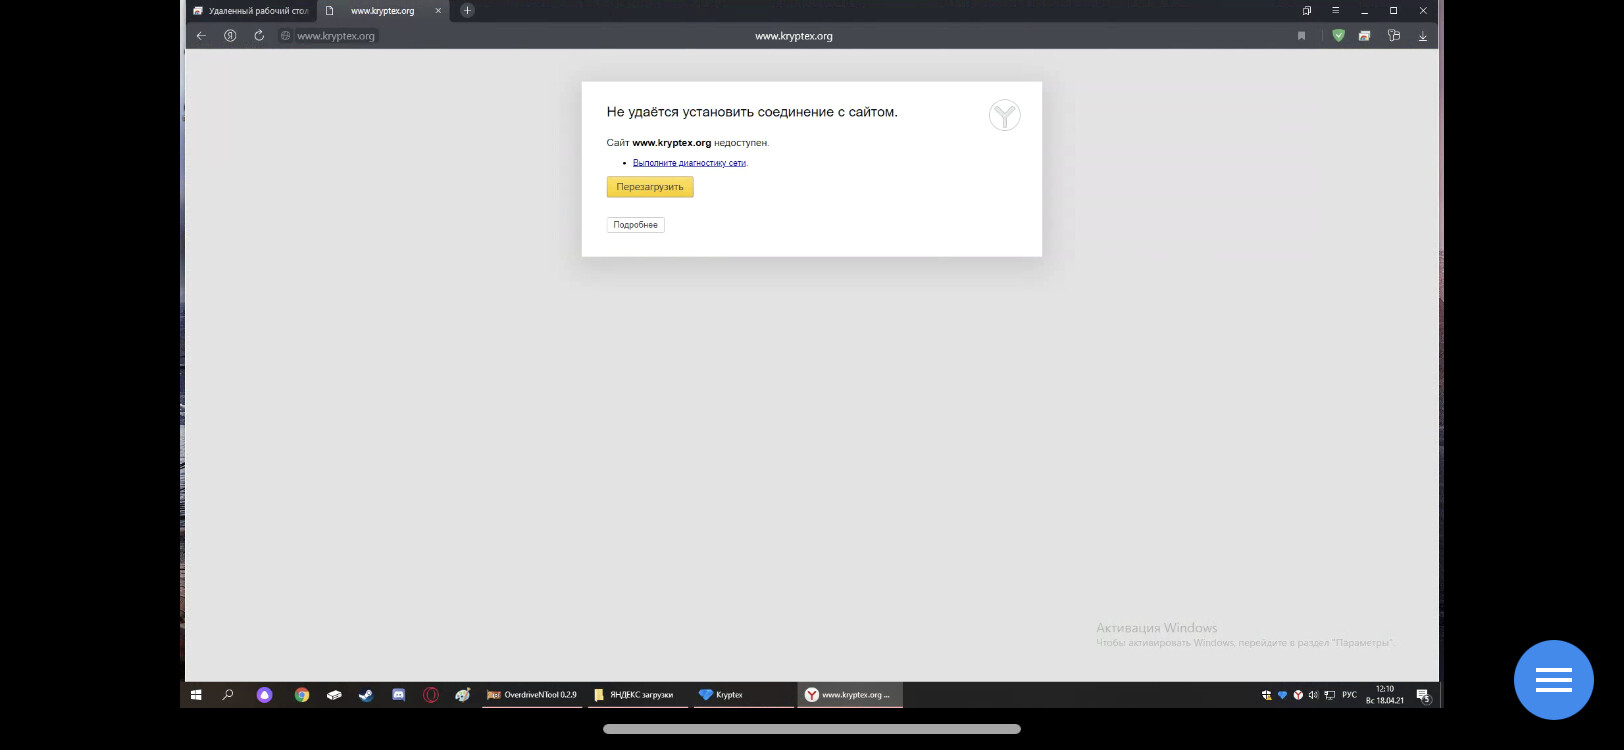Click the Kryptex diamond tray icon

[x=1282, y=695]
